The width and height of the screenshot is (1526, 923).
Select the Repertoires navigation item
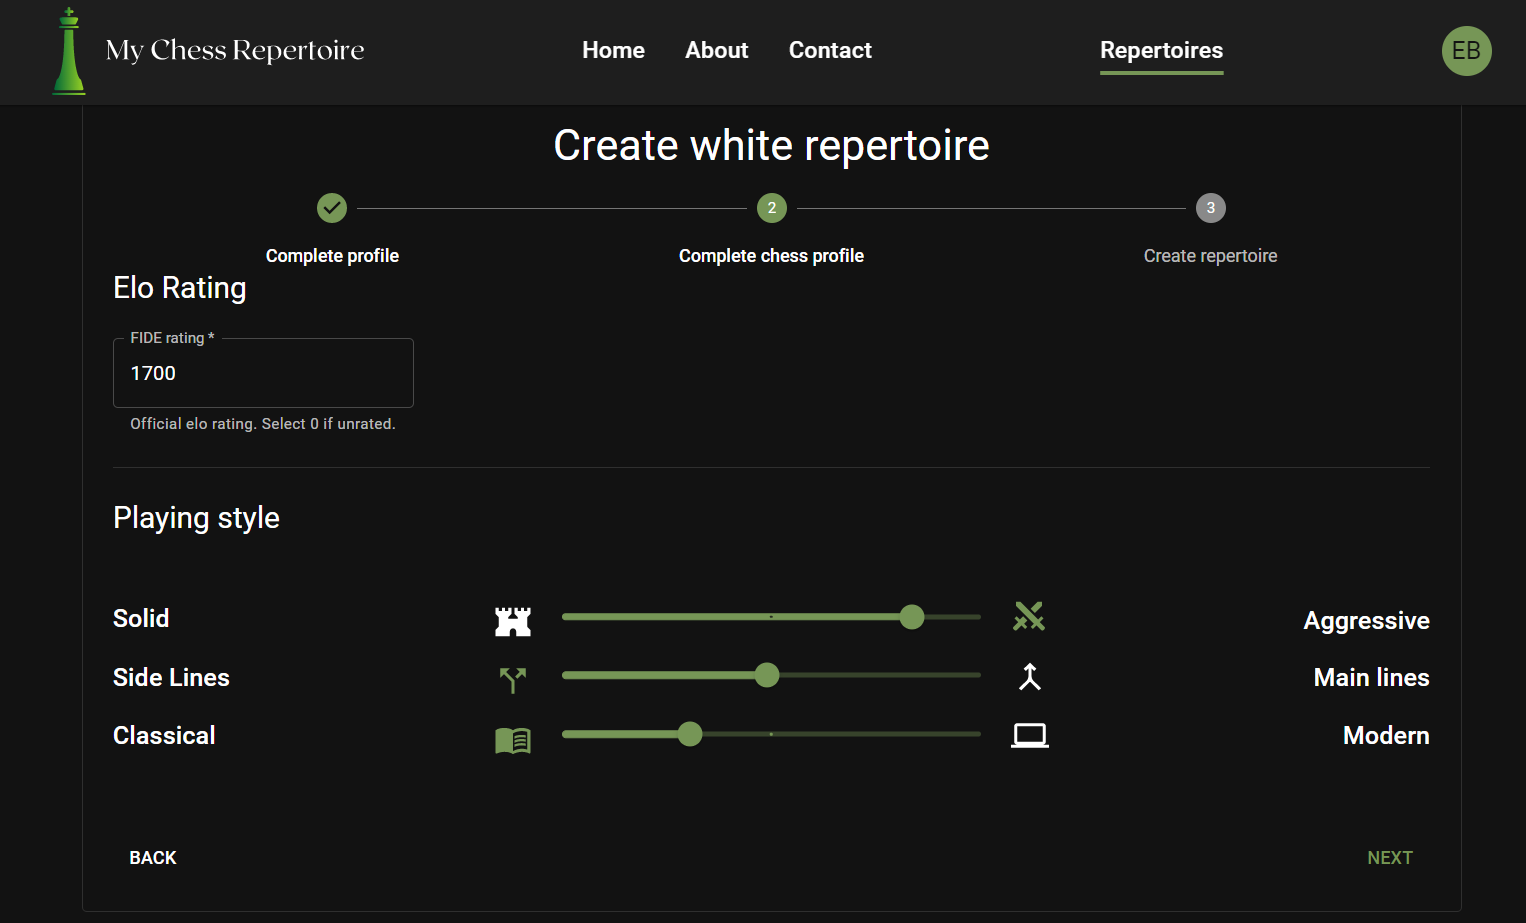1161,50
